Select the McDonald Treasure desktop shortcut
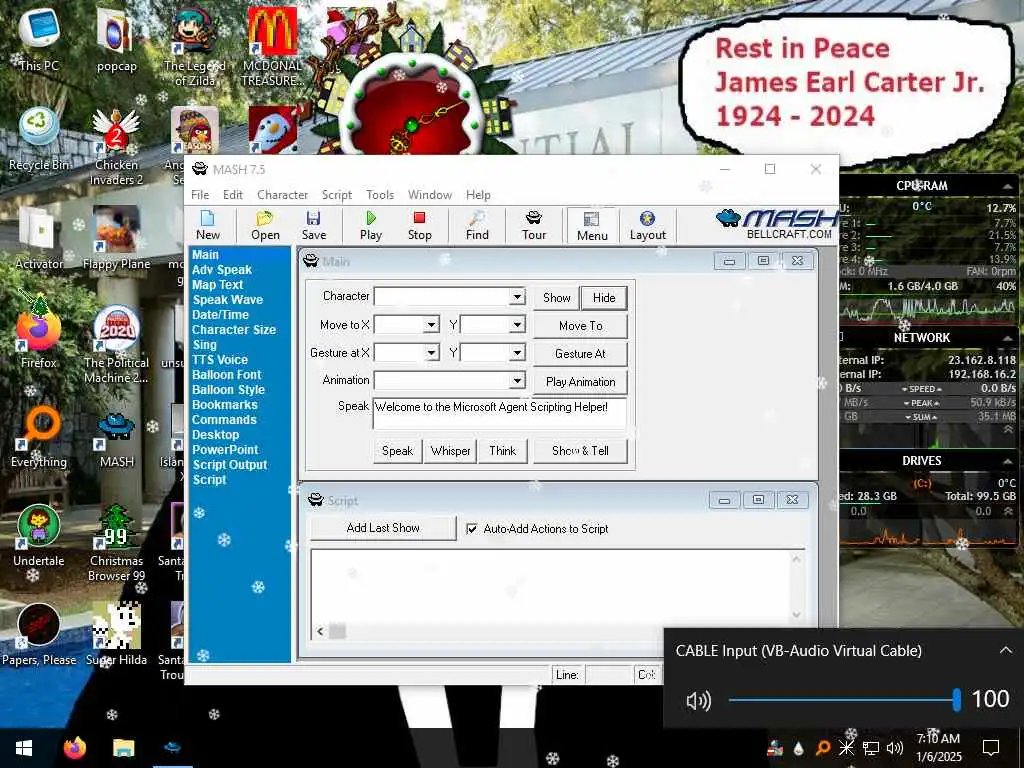1024x768 pixels. 272,47
